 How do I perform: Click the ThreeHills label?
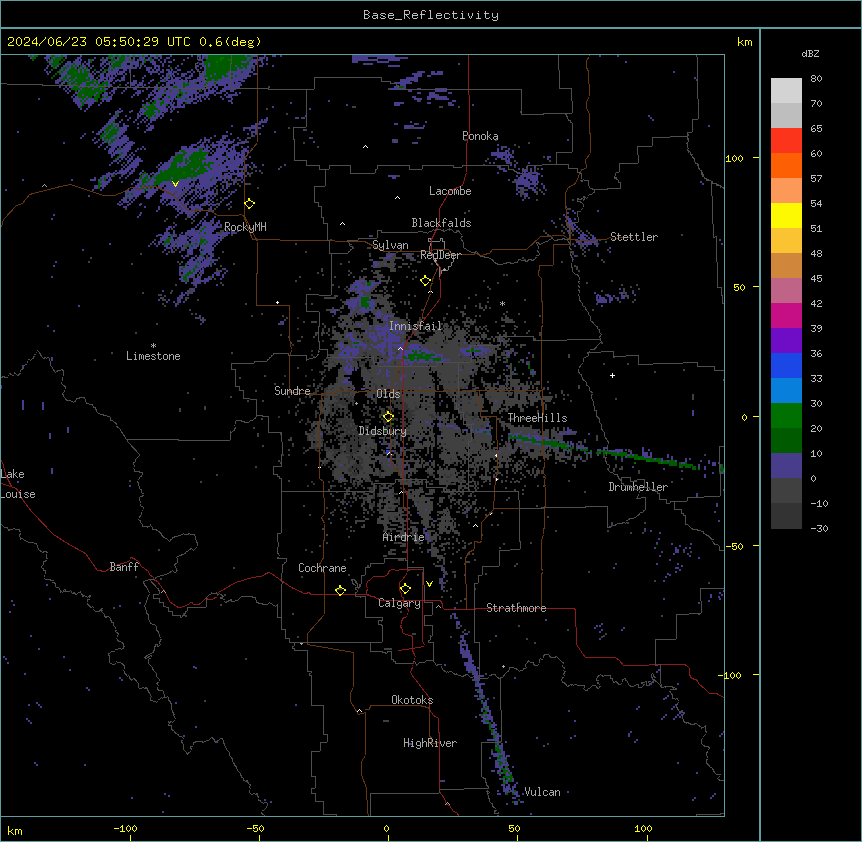537,418
